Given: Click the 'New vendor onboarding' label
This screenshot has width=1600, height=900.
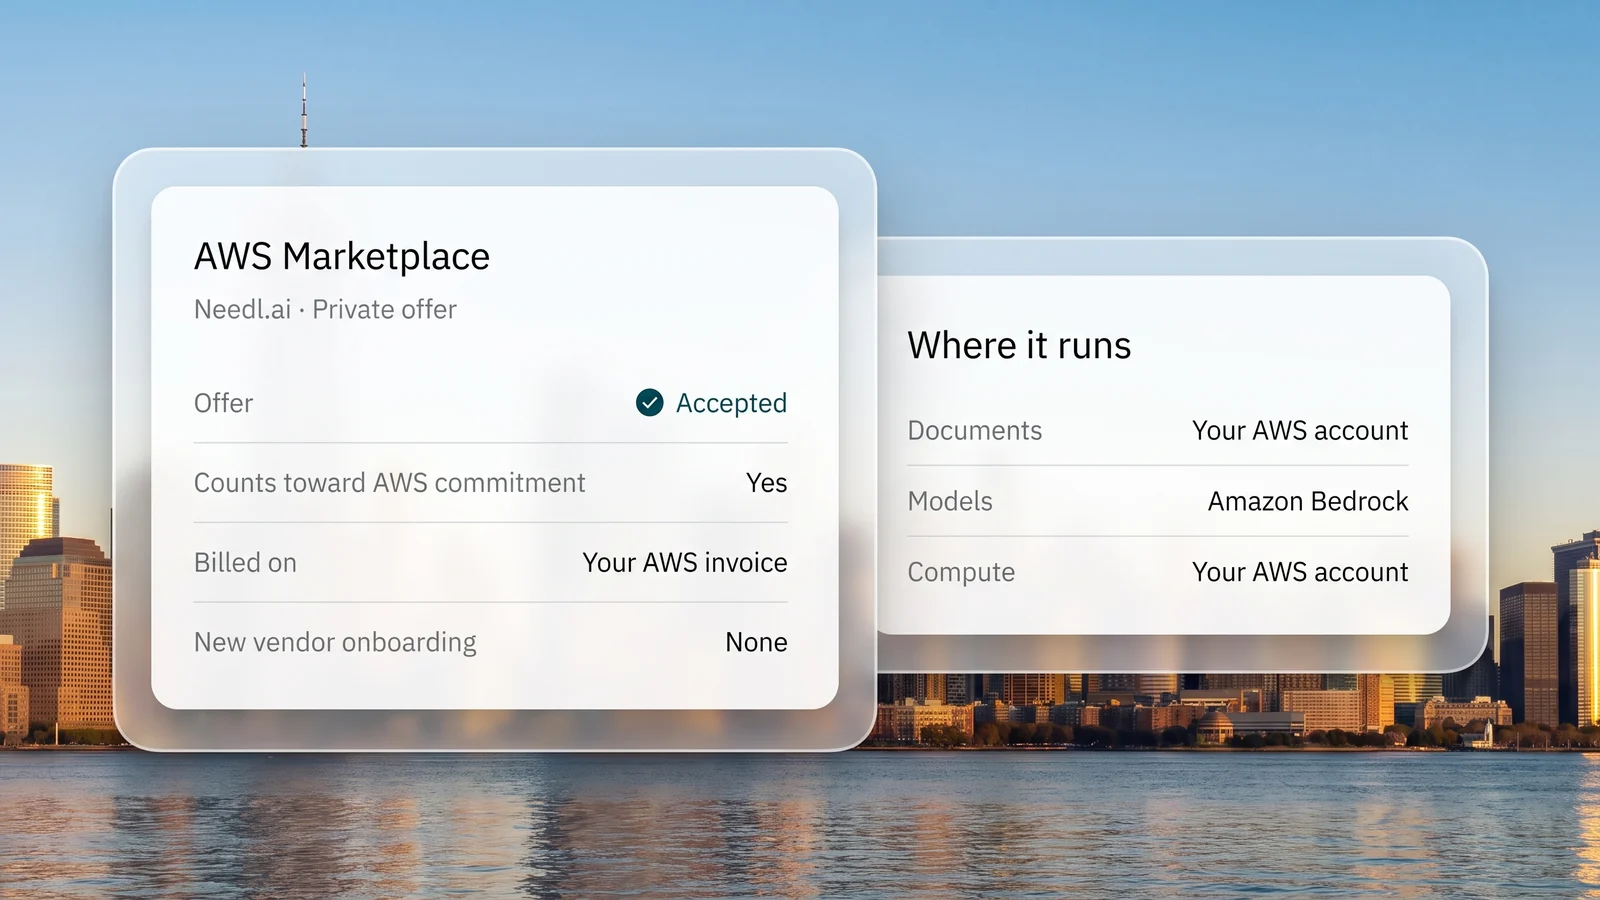Looking at the screenshot, I should coord(335,643).
